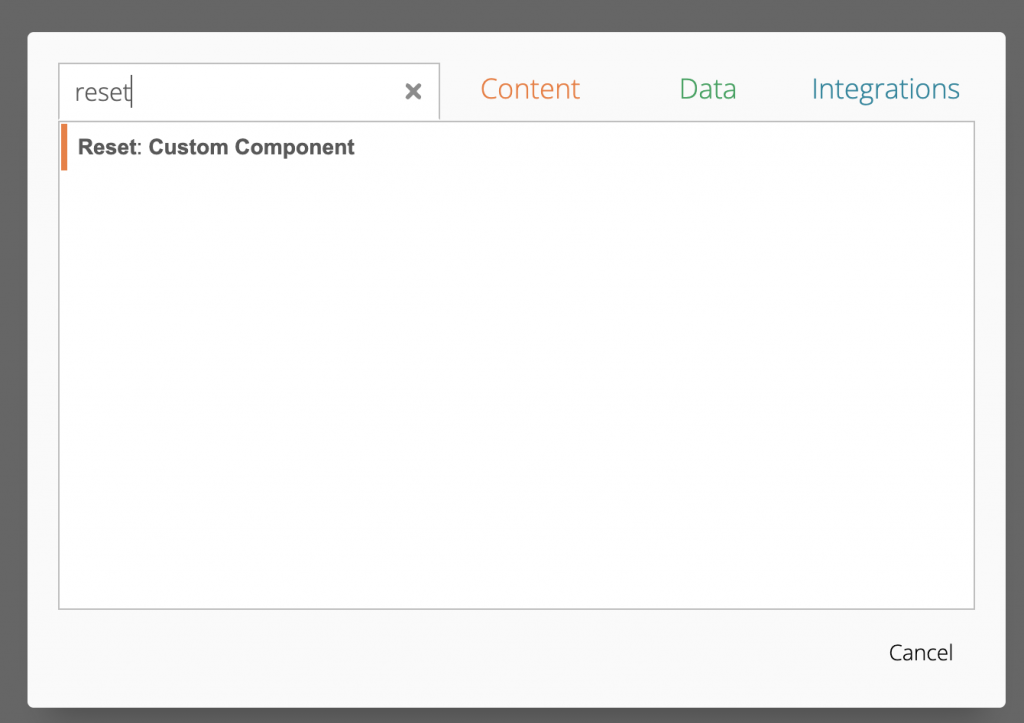Show components under the blue Integrations heading

(x=885, y=89)
